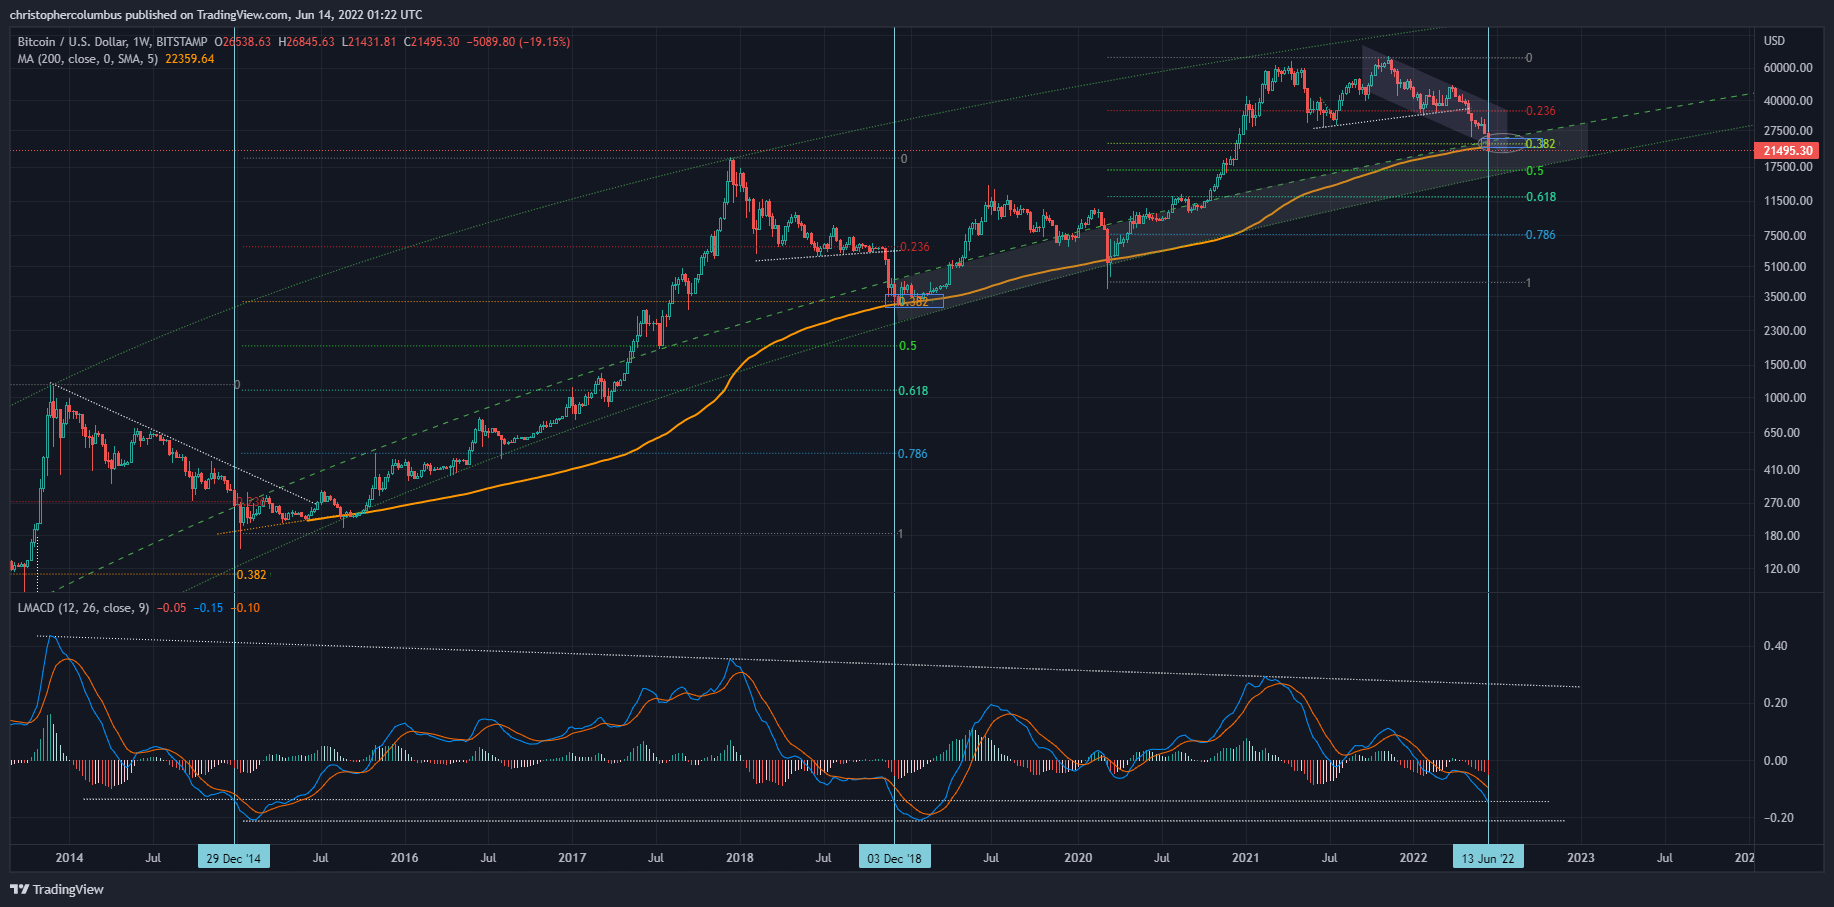Click the 60000.00 price axis label
The width and height of the screenshot is (1834, 907).
(1788, 68)
